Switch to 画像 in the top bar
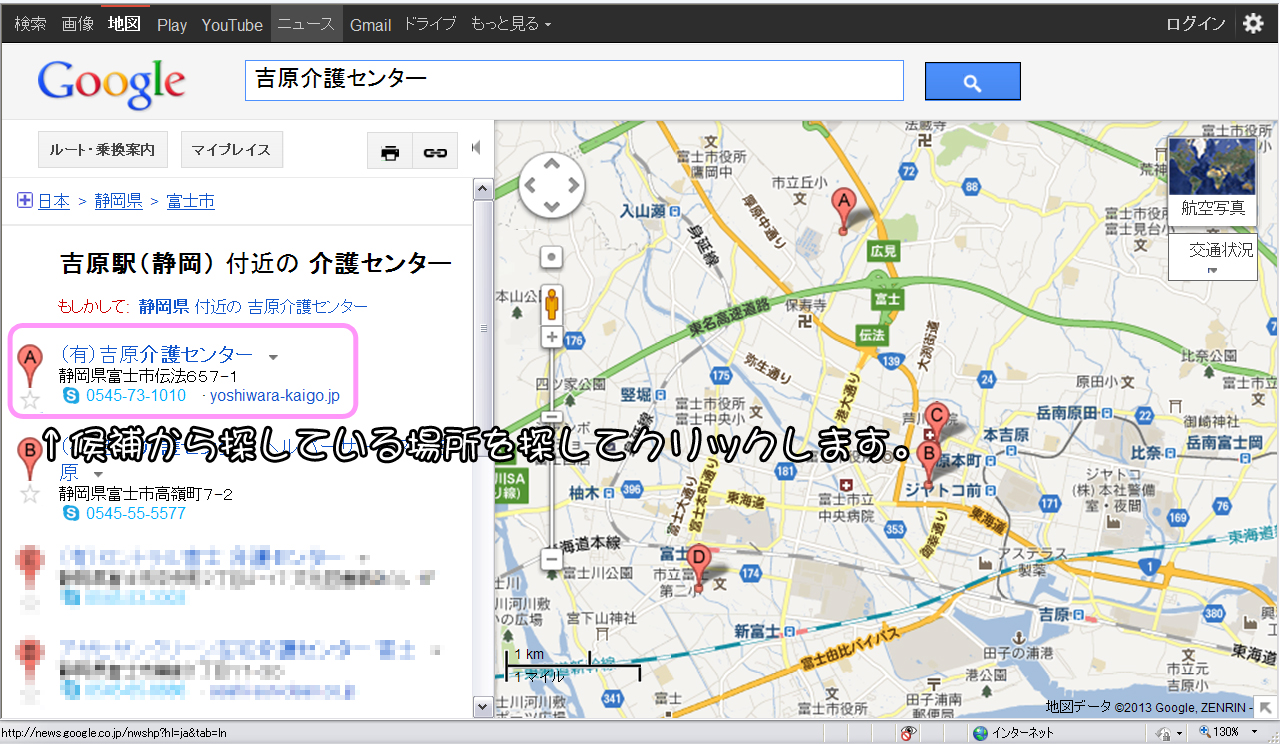The width and height of the screenshot is (1280, 744). [x=77, y=24]
